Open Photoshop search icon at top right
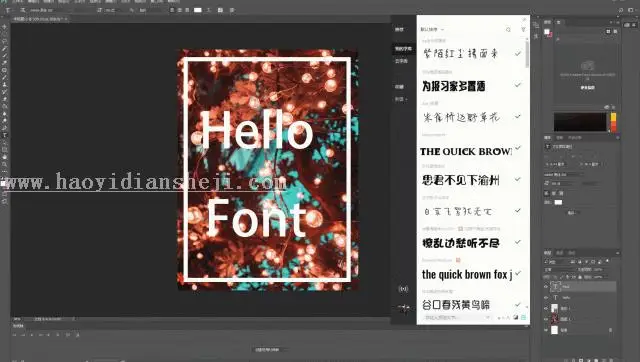Viewport: 640px width, 362px height. 621,10
